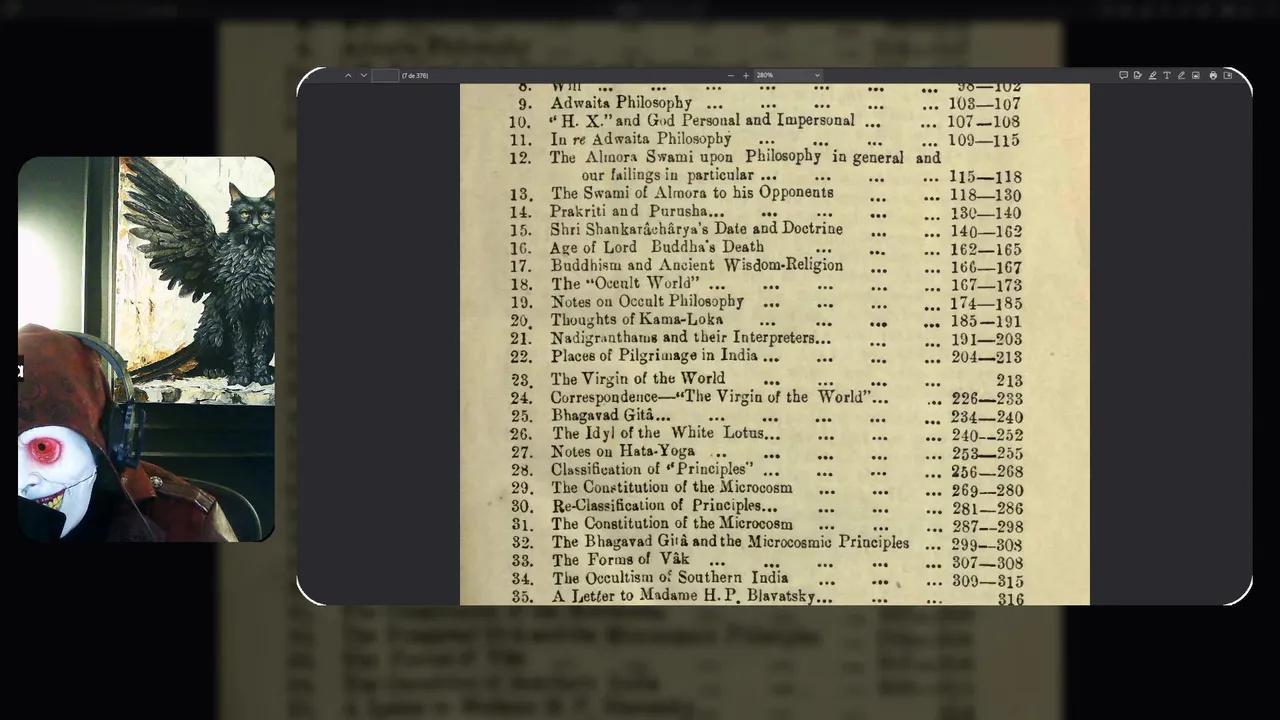Click "Buddhism and Ancient Wisdom-Religion" entry
The height and width of the screenshot is (720, 1280).
(696, 266)
